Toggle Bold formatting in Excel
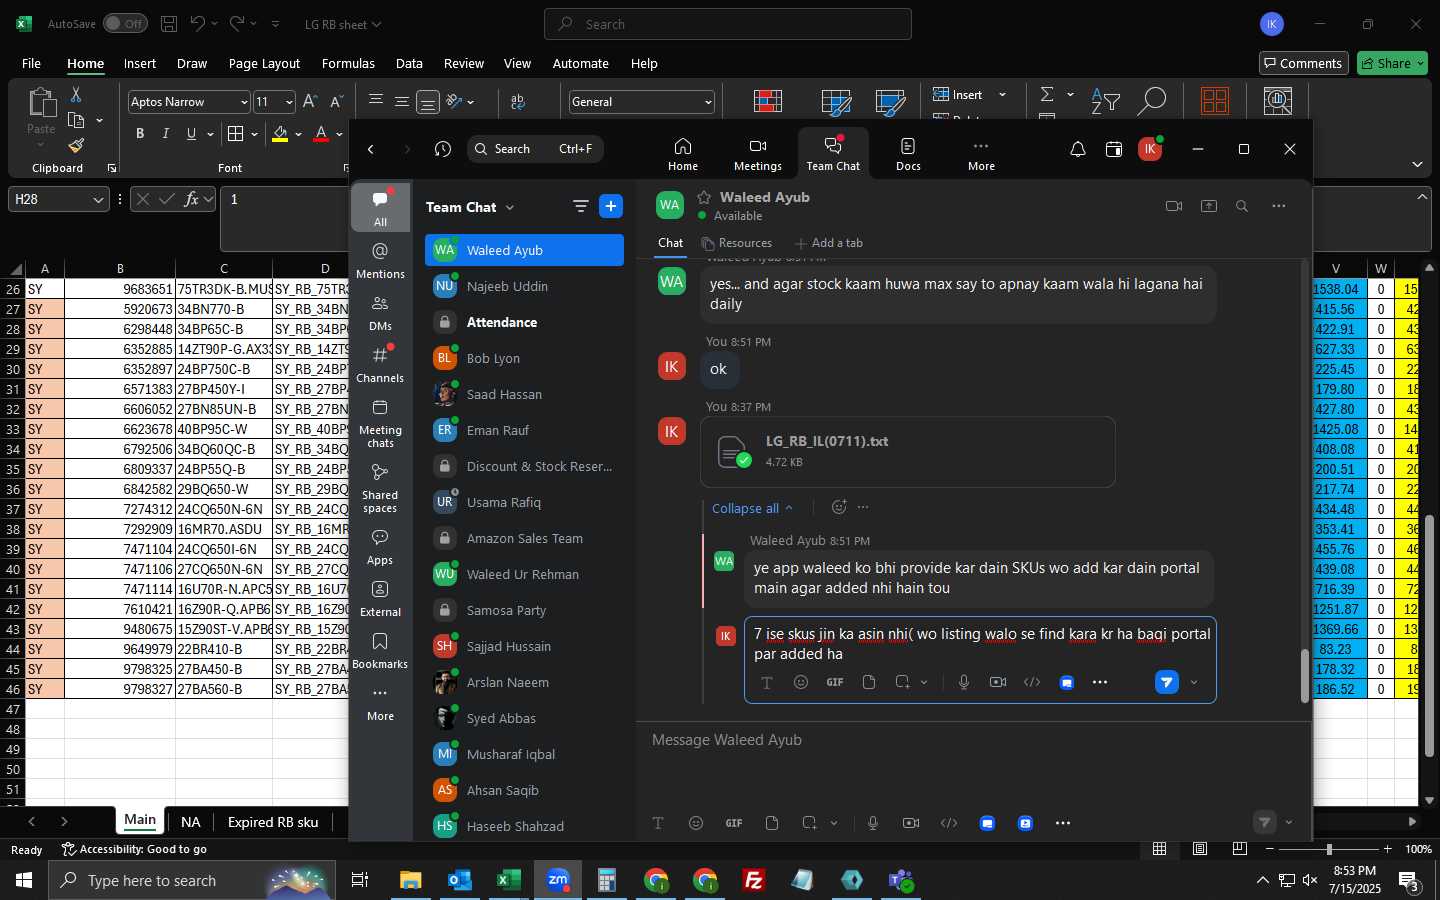Screen dimensions: 1440x900 tap(140, 134)
